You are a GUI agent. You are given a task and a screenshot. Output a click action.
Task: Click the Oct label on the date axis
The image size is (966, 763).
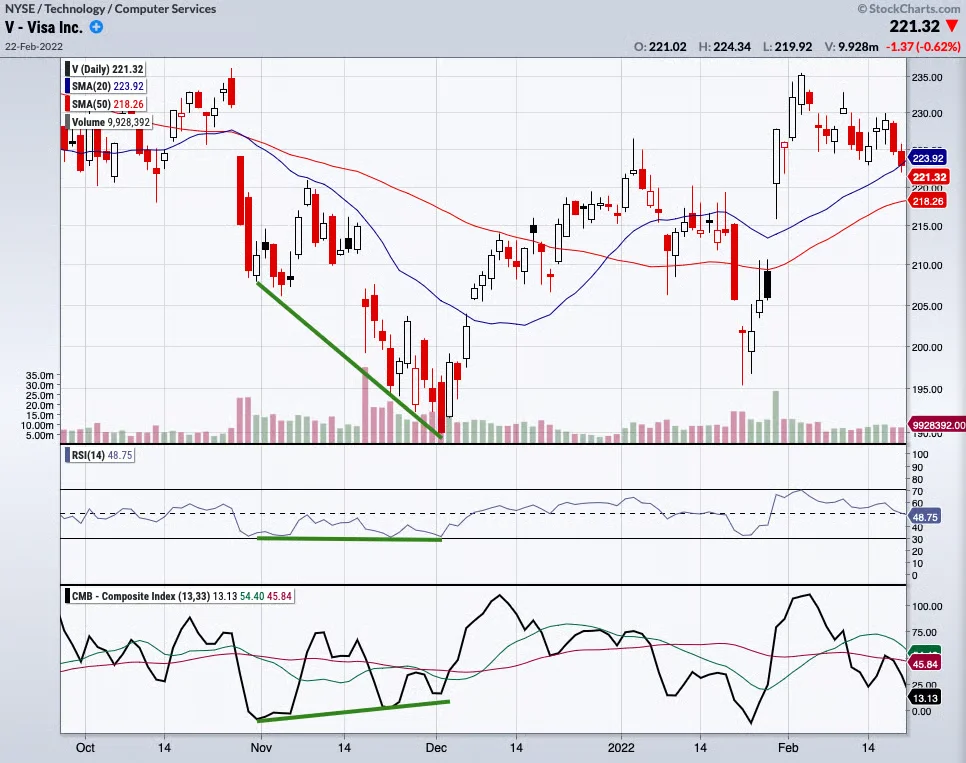pyautogui.click(x=85, y=748)
